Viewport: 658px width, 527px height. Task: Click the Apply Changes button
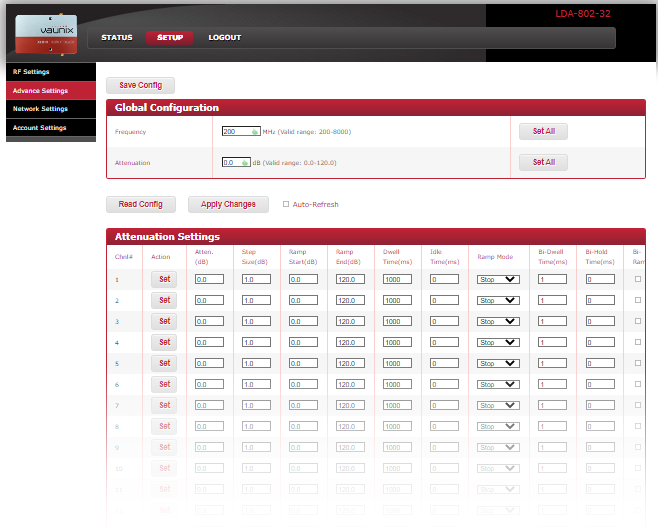coord(228,204)
